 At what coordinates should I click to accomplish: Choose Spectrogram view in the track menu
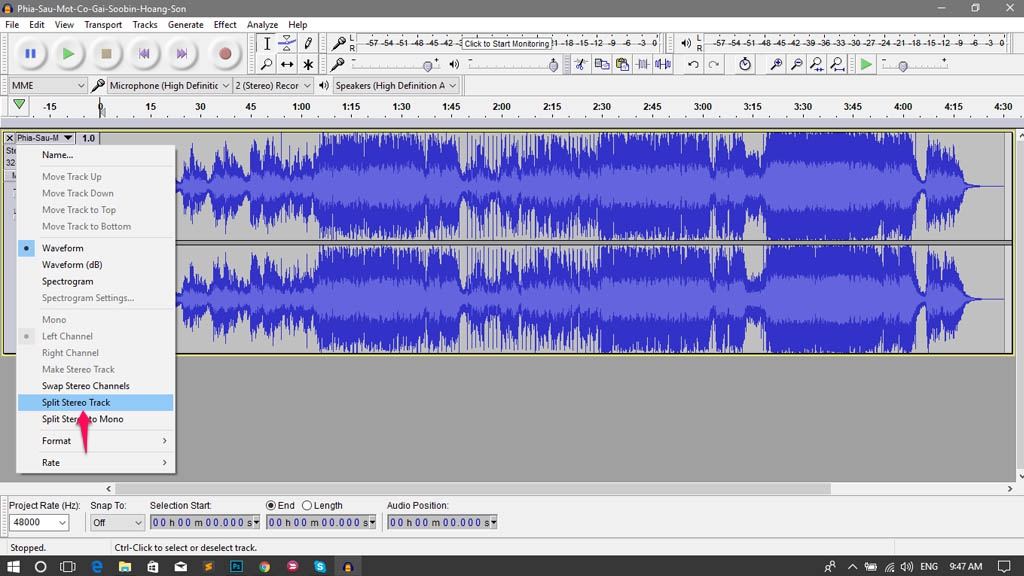(x=67, y=282)
